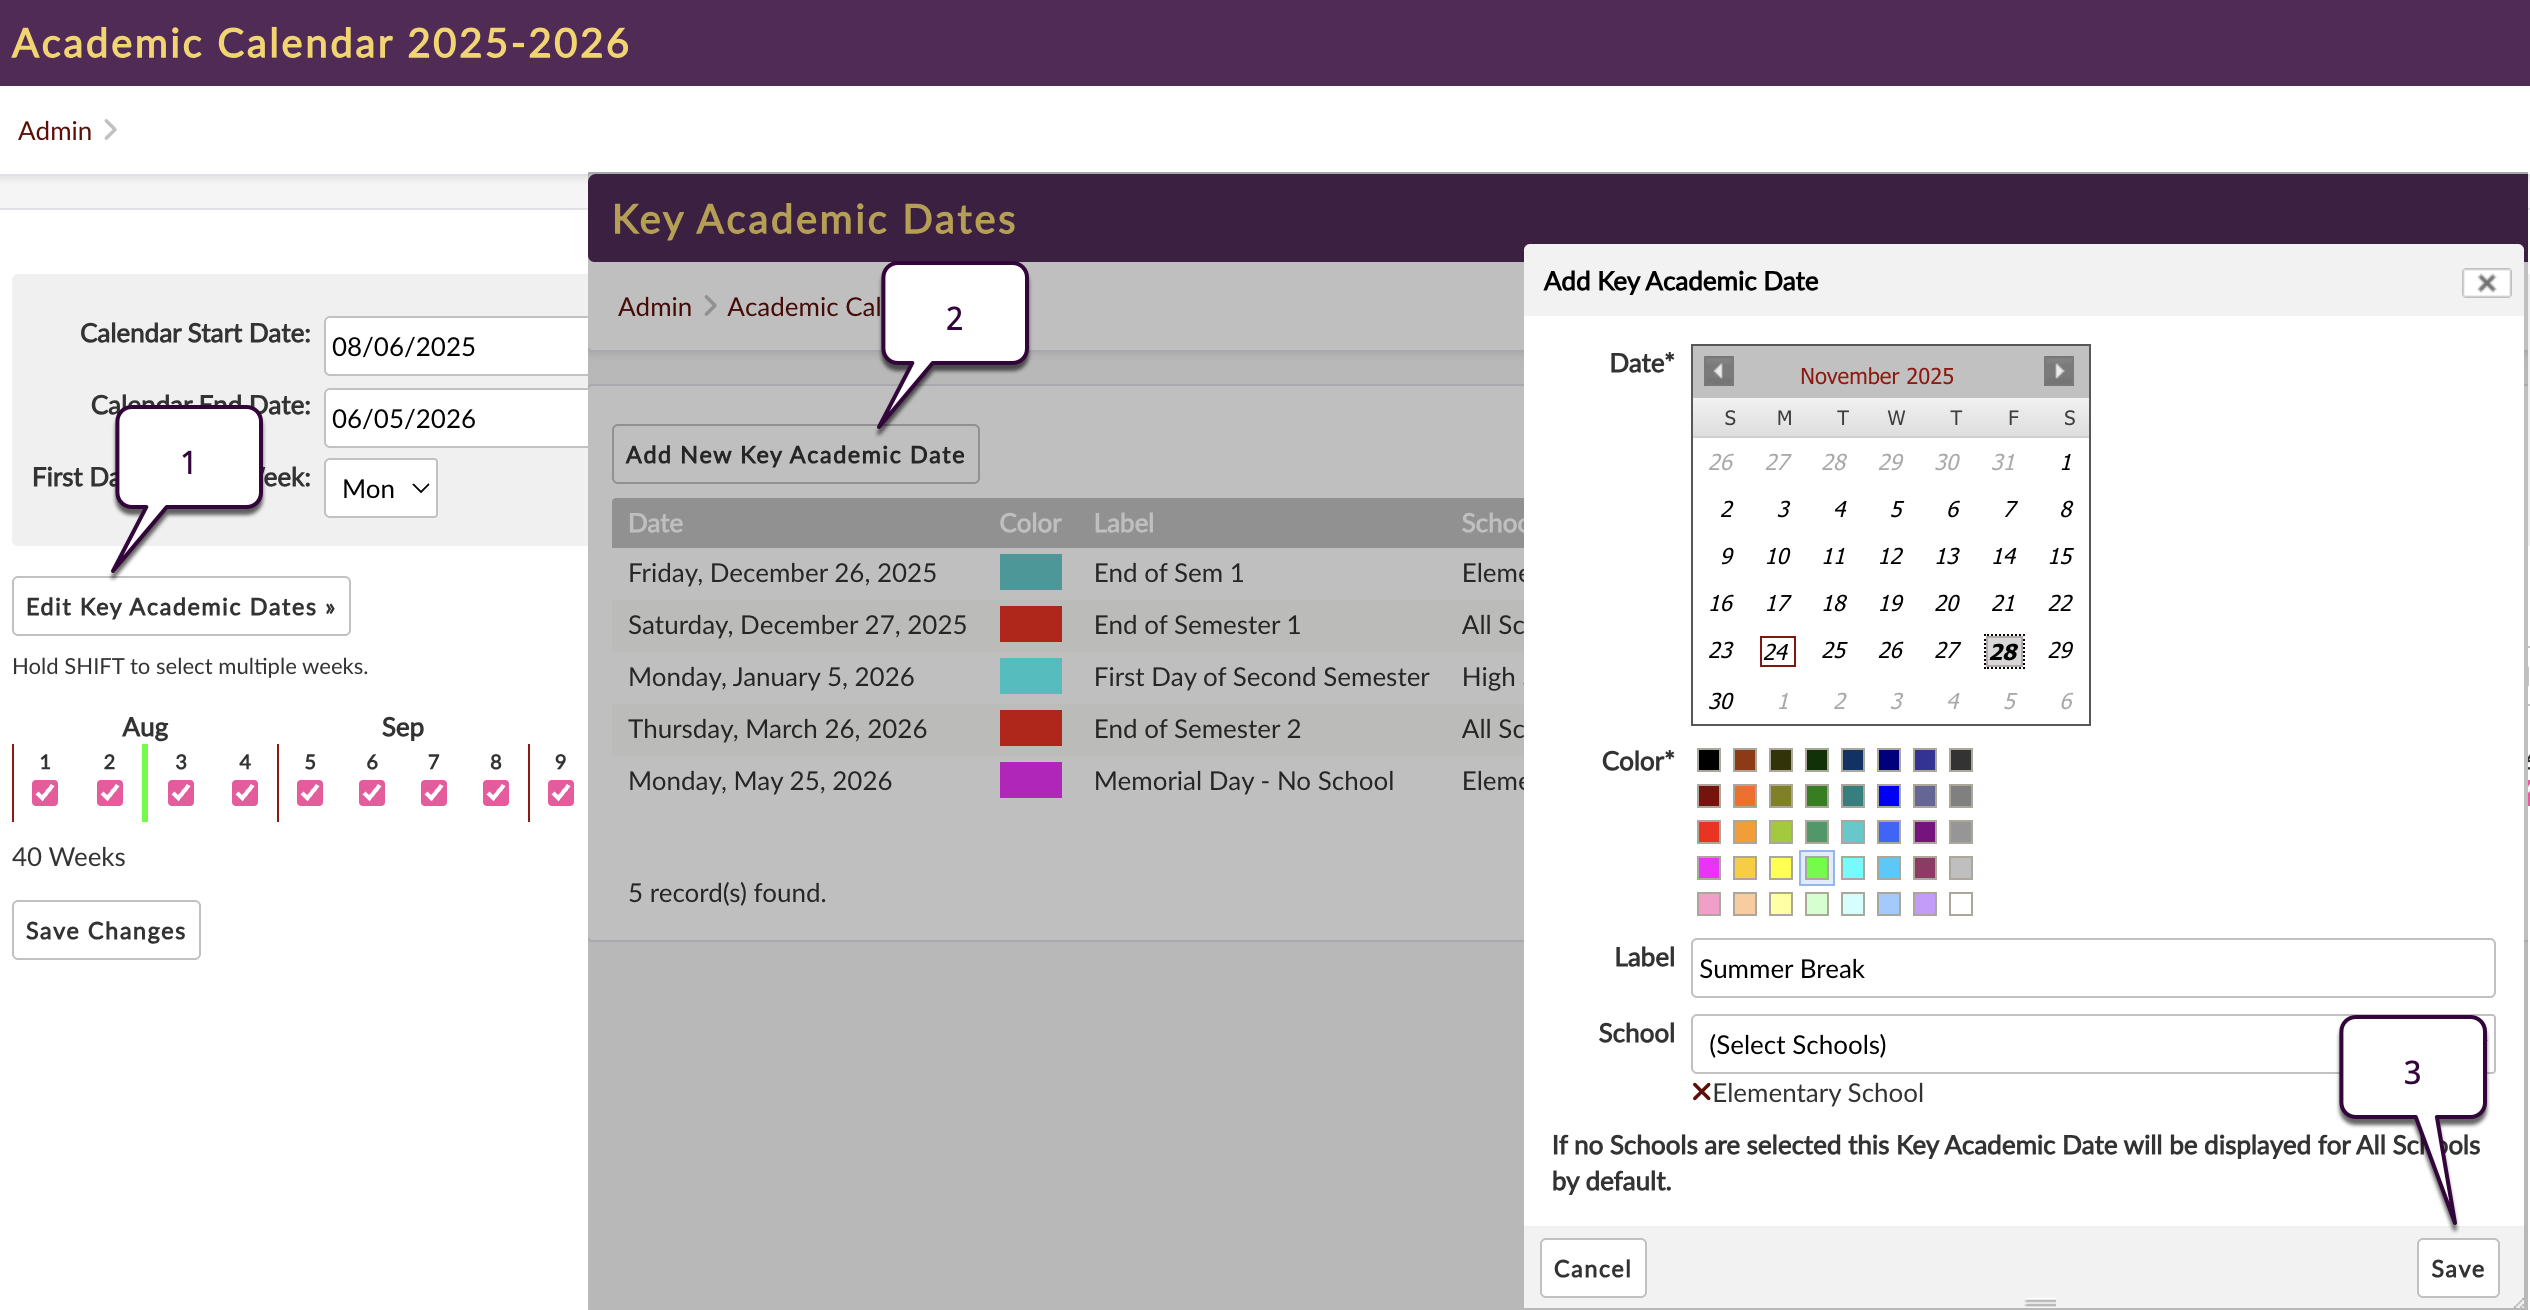This screenshot has width=2530, height=1310.
Task: Pick the bright green color swatch
Action: (1816, 867)
